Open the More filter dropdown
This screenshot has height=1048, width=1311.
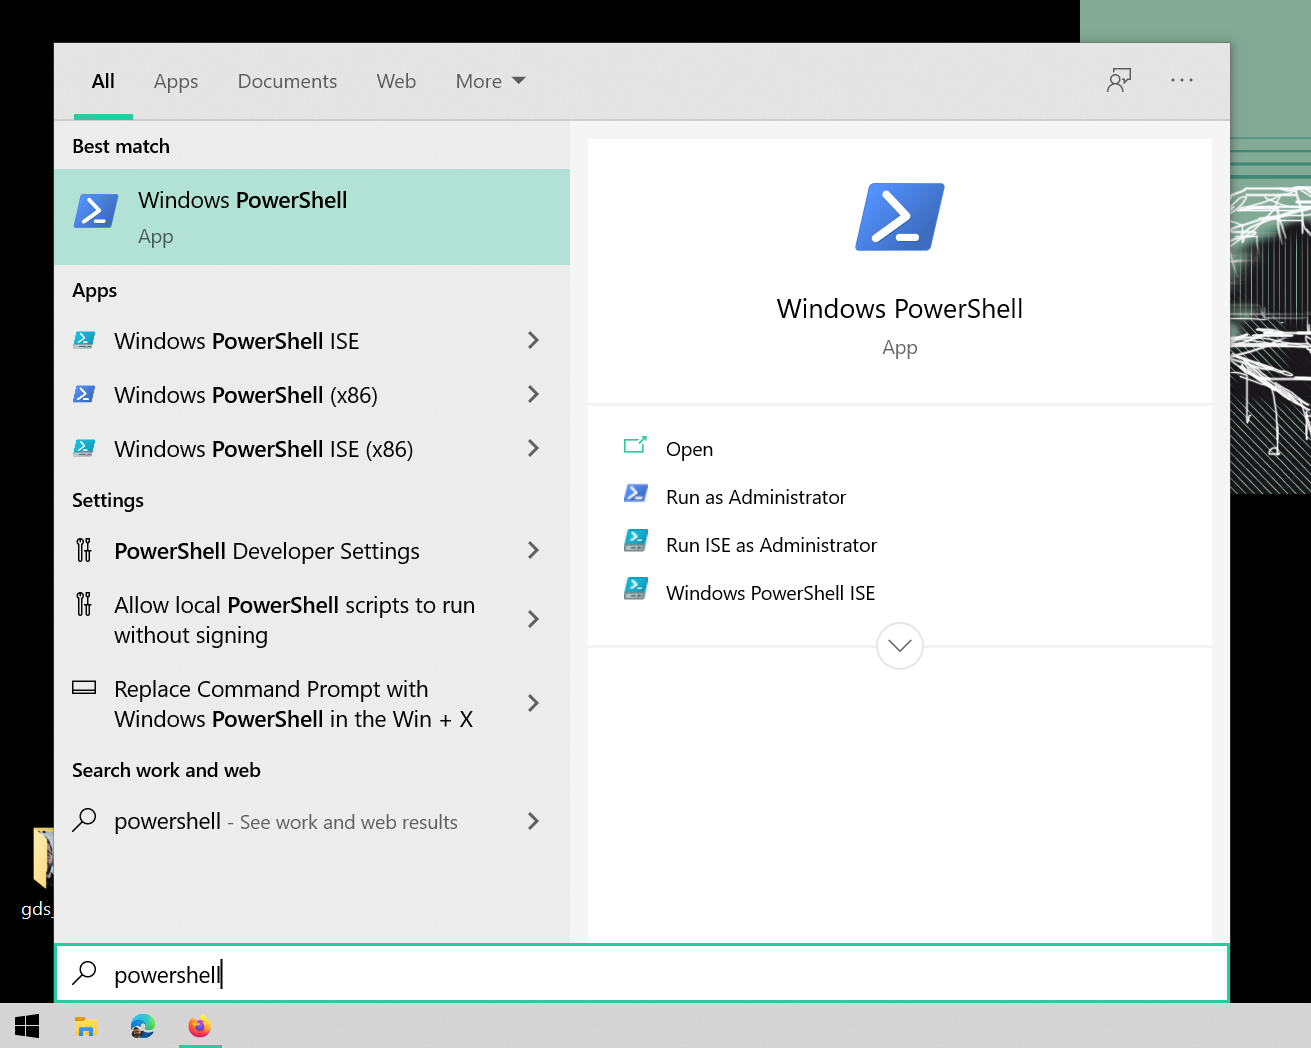pyautogui.click(x=489, y=81)
